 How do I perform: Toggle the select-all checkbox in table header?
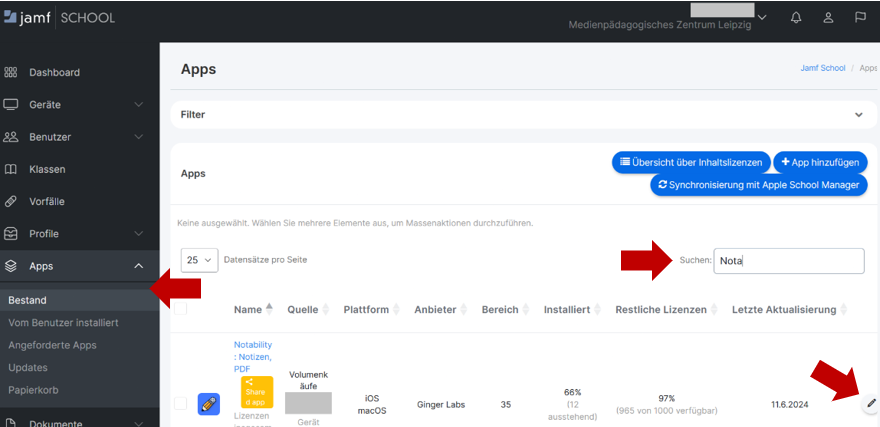[x=180, y=310]
